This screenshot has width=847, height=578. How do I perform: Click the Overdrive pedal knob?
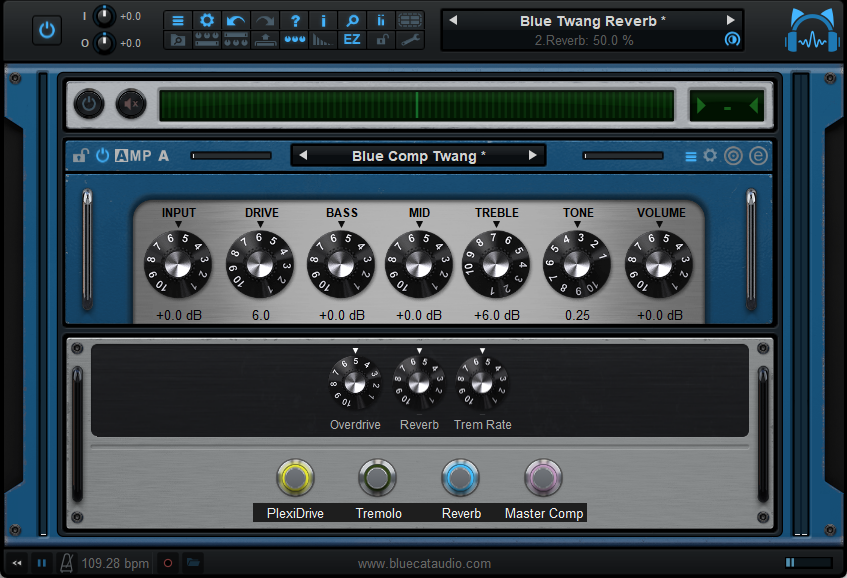pos(355,383)
